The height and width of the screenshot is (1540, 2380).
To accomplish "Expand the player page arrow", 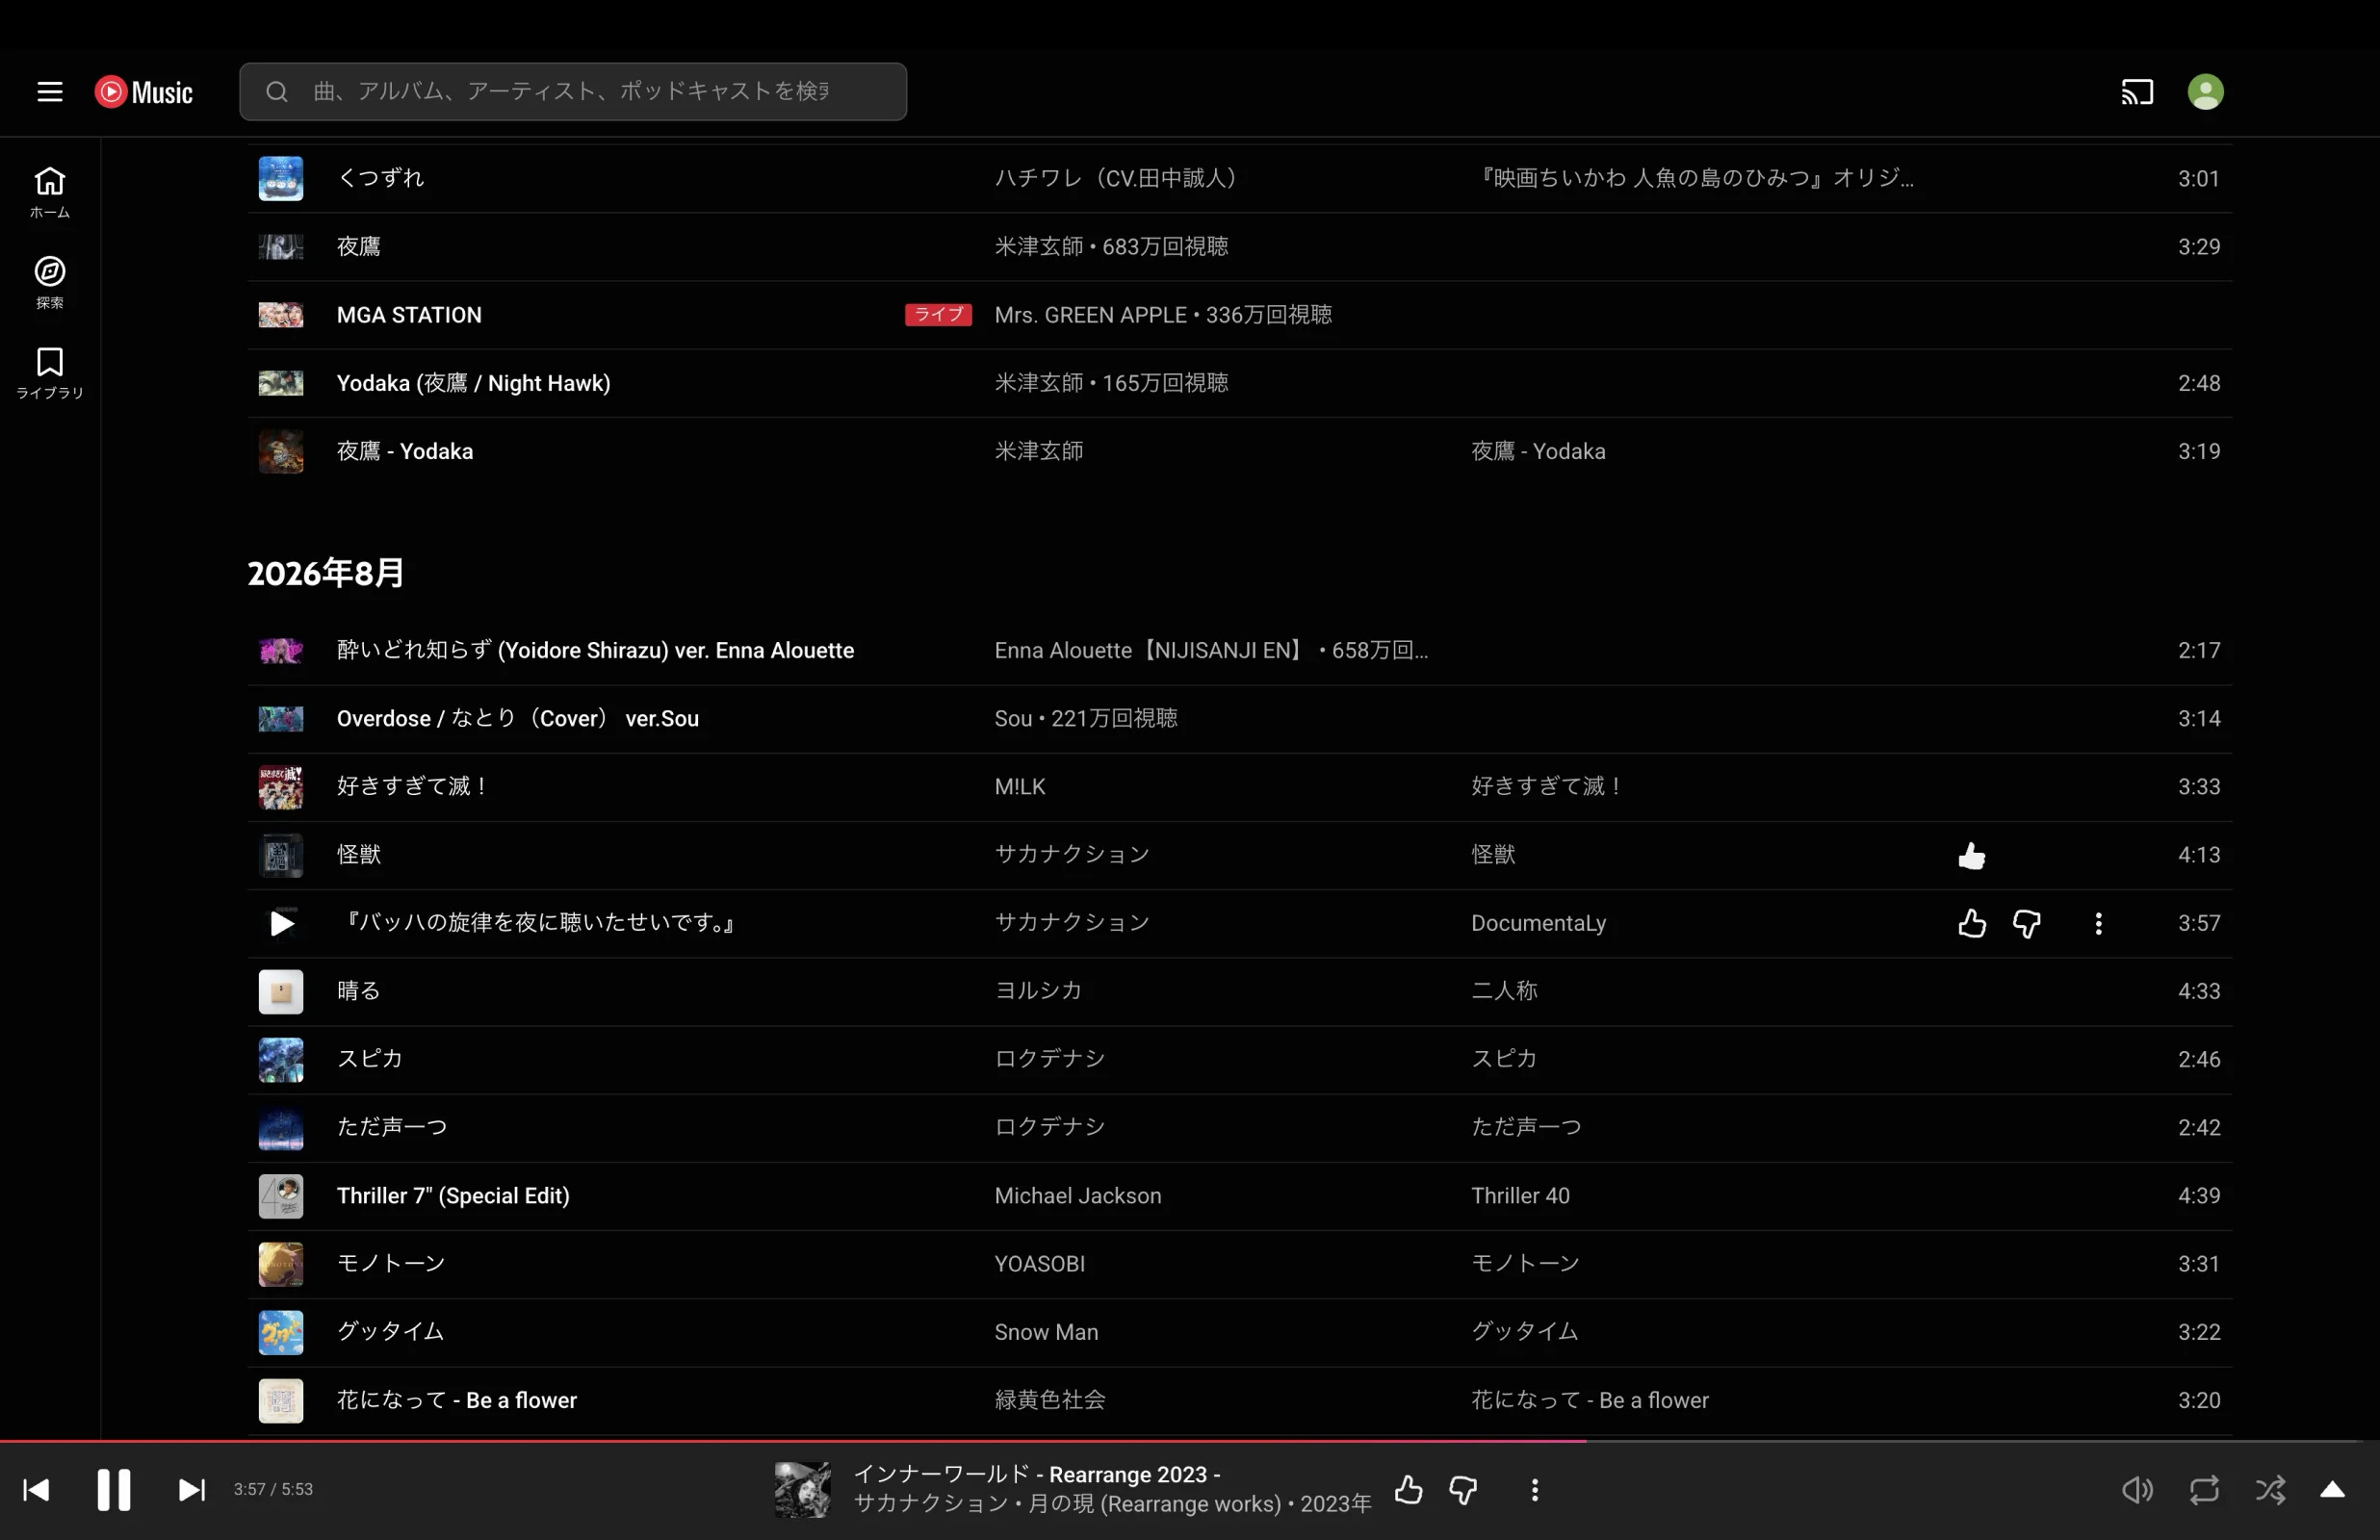I will tap(2332, 1490).
